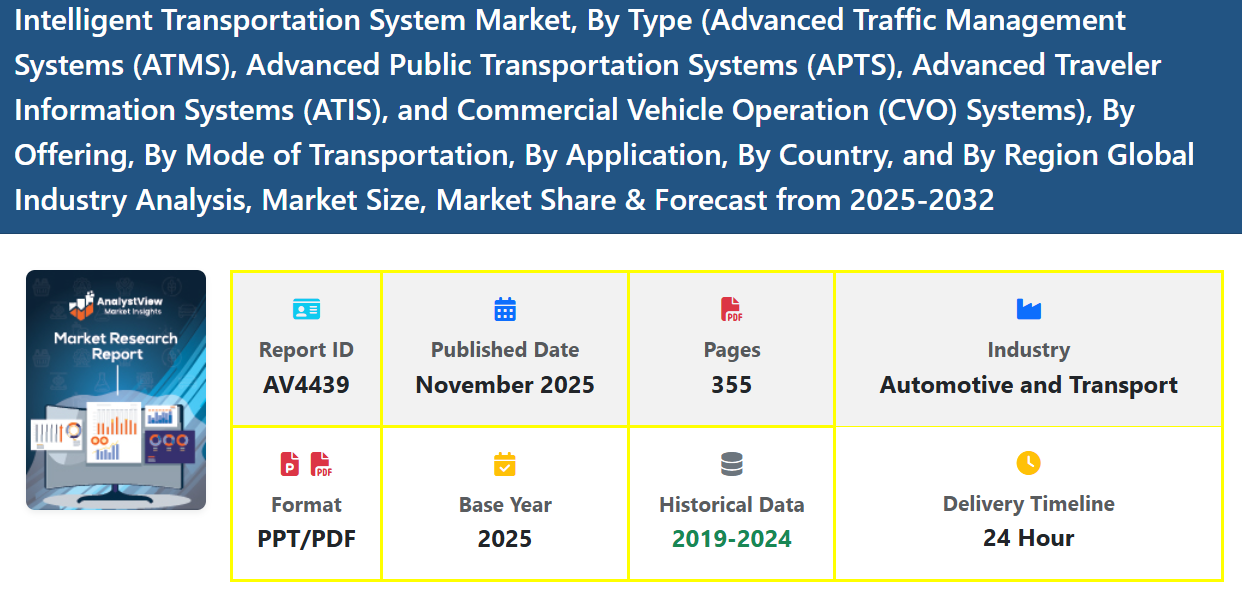1242x604 pixels.
Task: Click the Published Date calendar icon
Action: pos(505,309)
